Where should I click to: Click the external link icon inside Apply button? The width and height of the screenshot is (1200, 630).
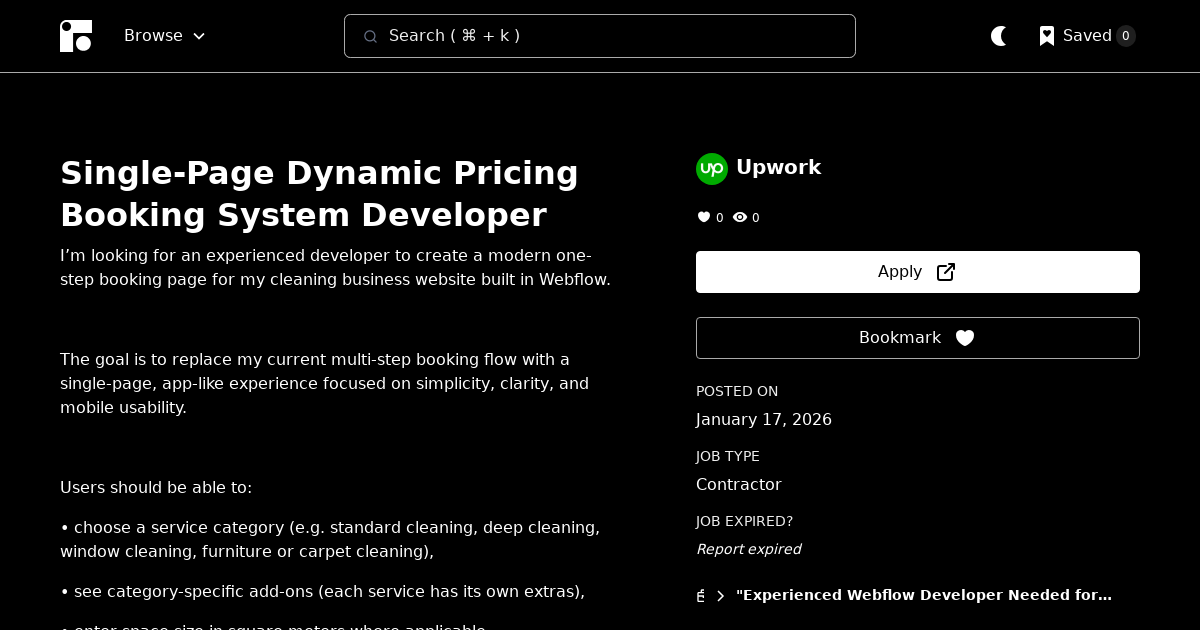[x=945, y=271]
